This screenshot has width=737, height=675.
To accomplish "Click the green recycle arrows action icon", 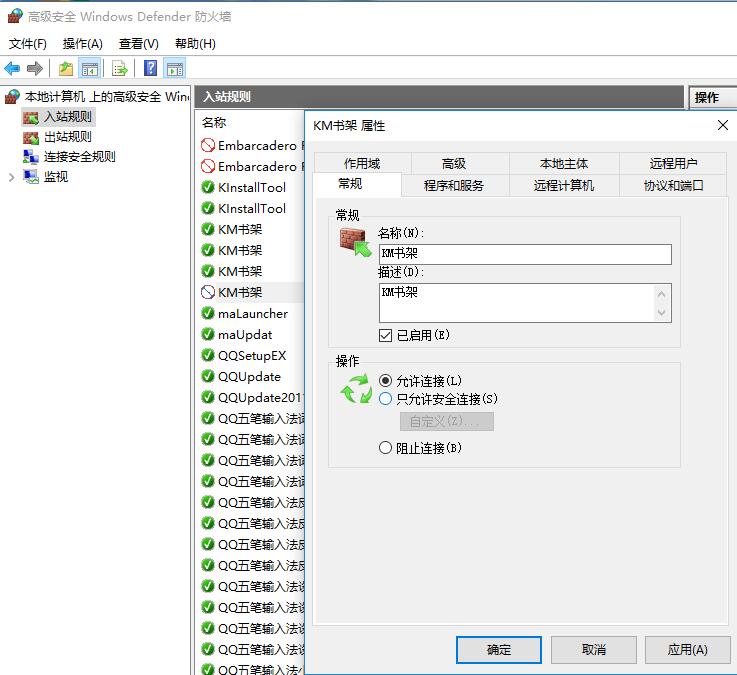I will click(356, 389).
